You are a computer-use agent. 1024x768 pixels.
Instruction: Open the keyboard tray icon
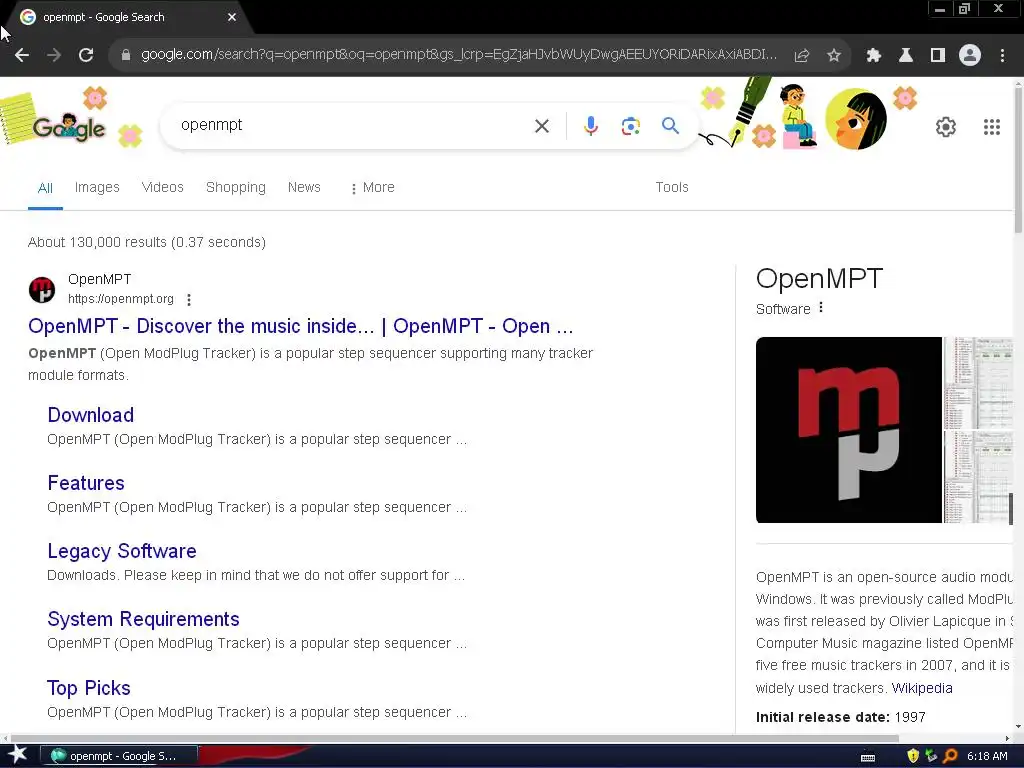tap(868, 757)
